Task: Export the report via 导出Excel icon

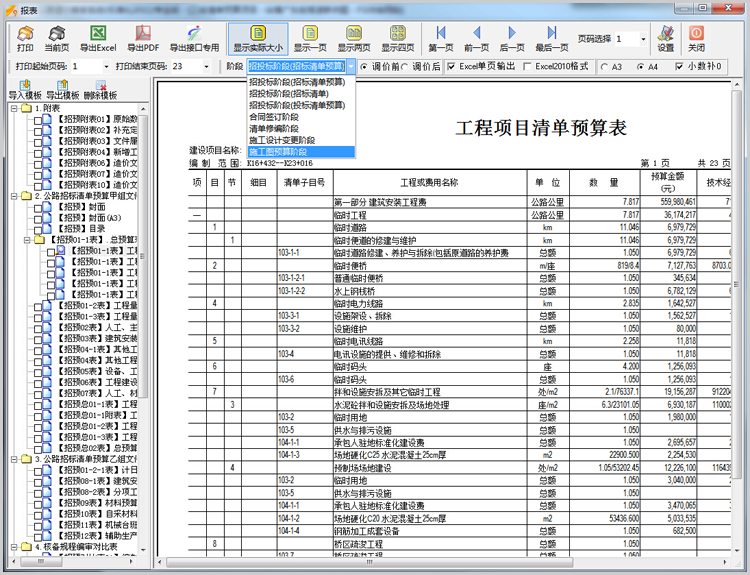Action: pos(98,33)
